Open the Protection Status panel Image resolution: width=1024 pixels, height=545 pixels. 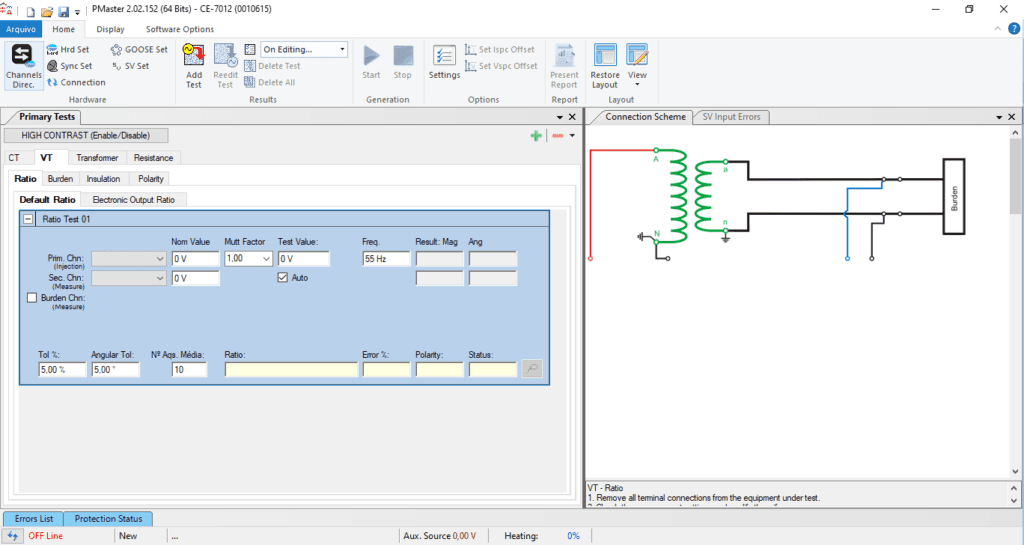click(109, 518)
